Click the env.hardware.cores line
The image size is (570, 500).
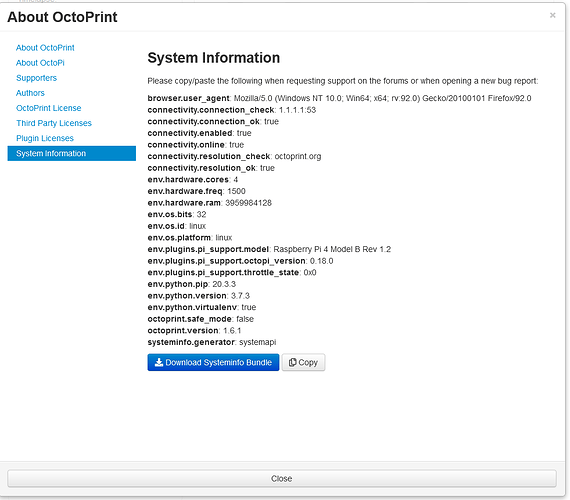(x=193, y=180)
